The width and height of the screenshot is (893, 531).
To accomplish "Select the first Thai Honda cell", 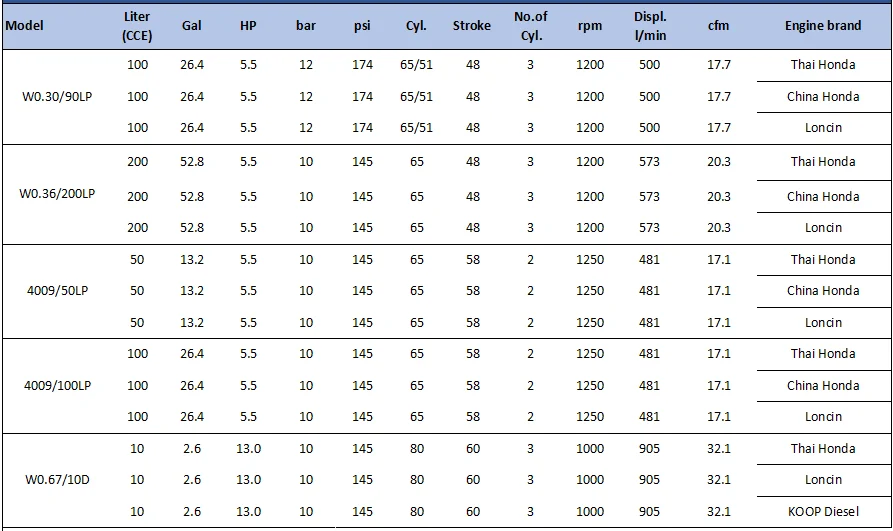I will point(822,65).
